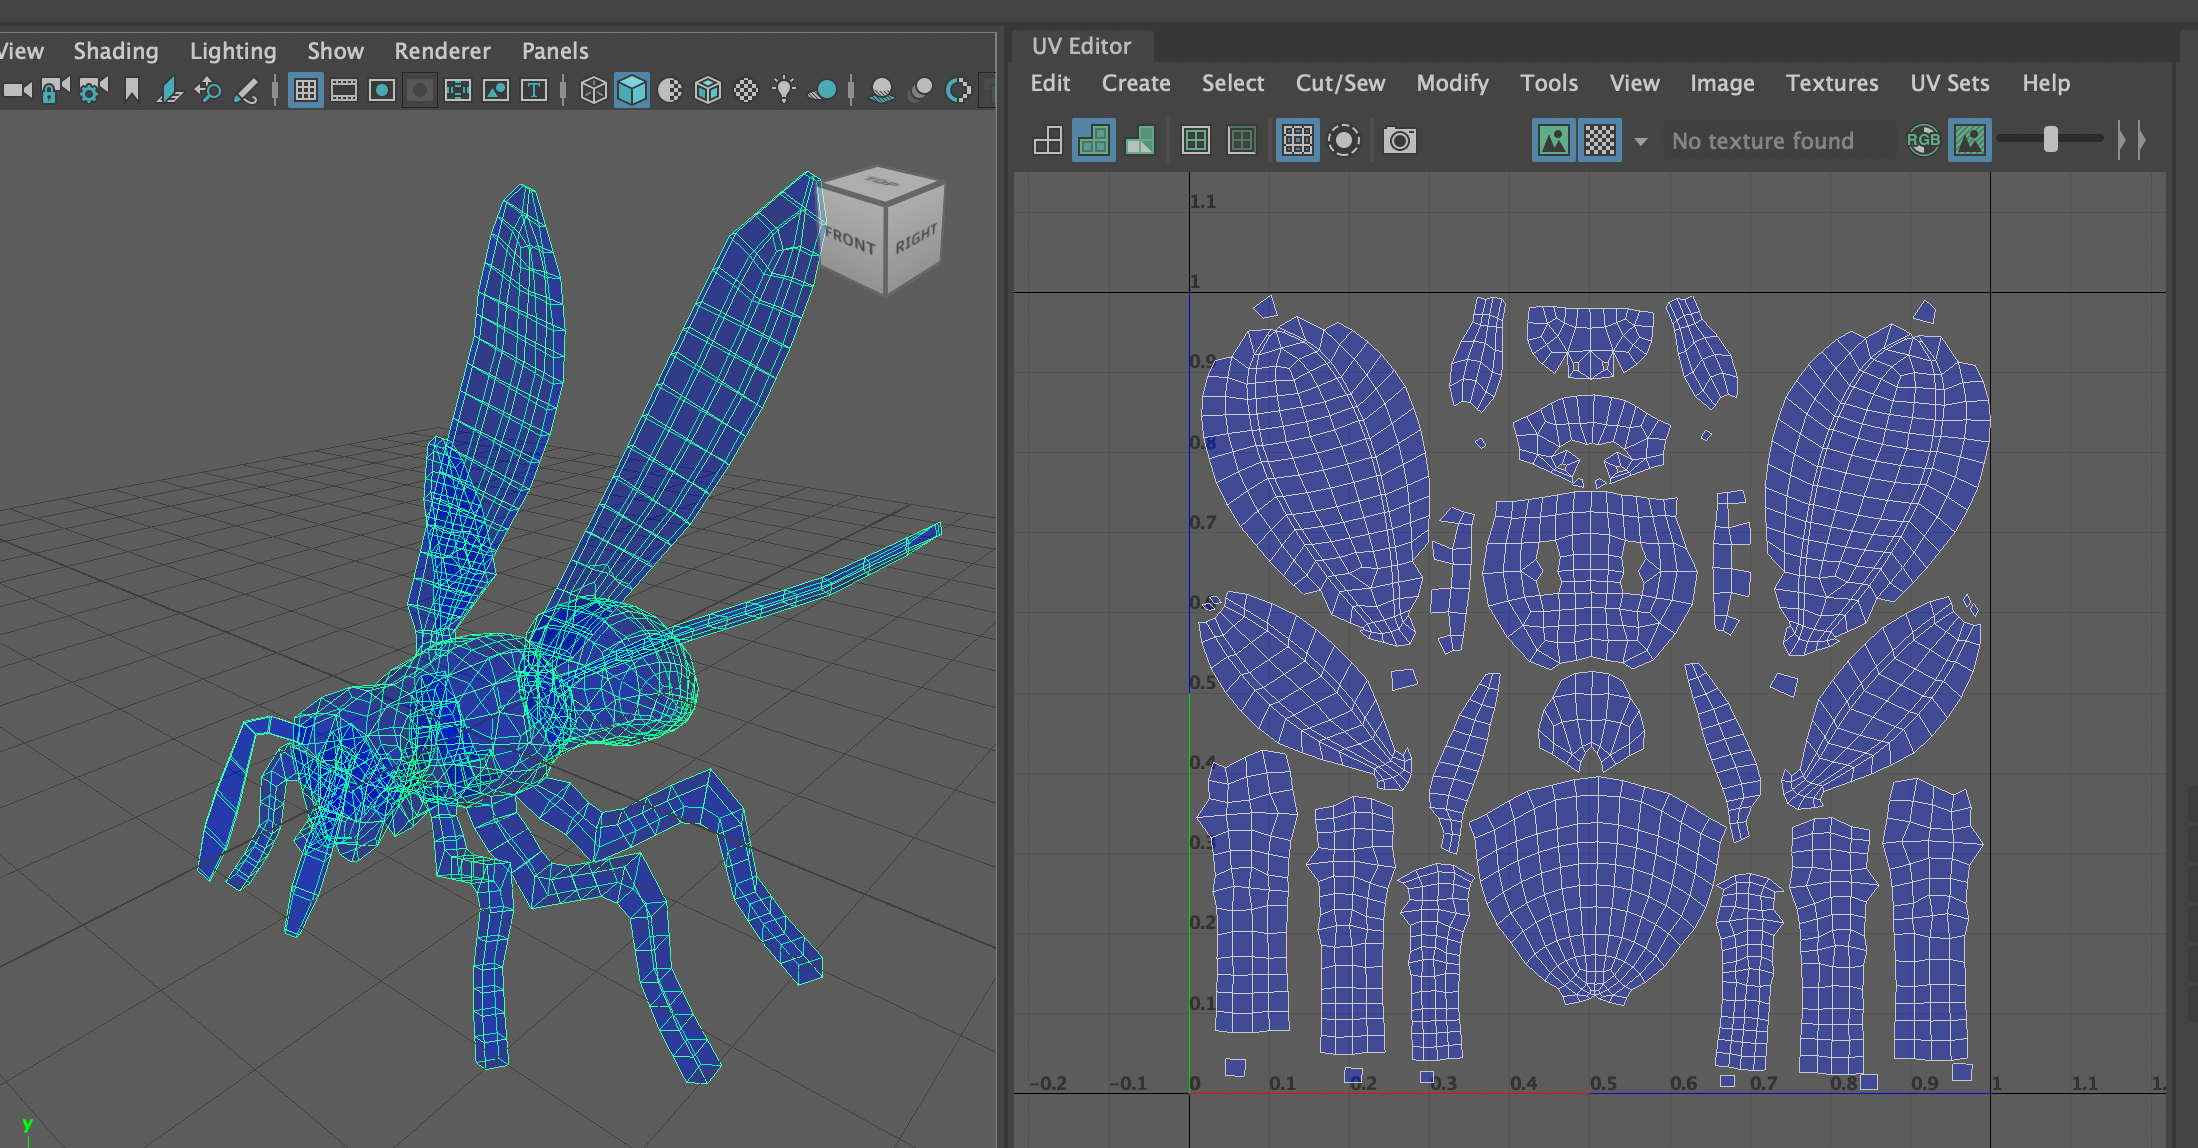Switch viewport to Wireframe display mode
The width and height of the screenshot is (2198, 1148).
click(594, 89)
